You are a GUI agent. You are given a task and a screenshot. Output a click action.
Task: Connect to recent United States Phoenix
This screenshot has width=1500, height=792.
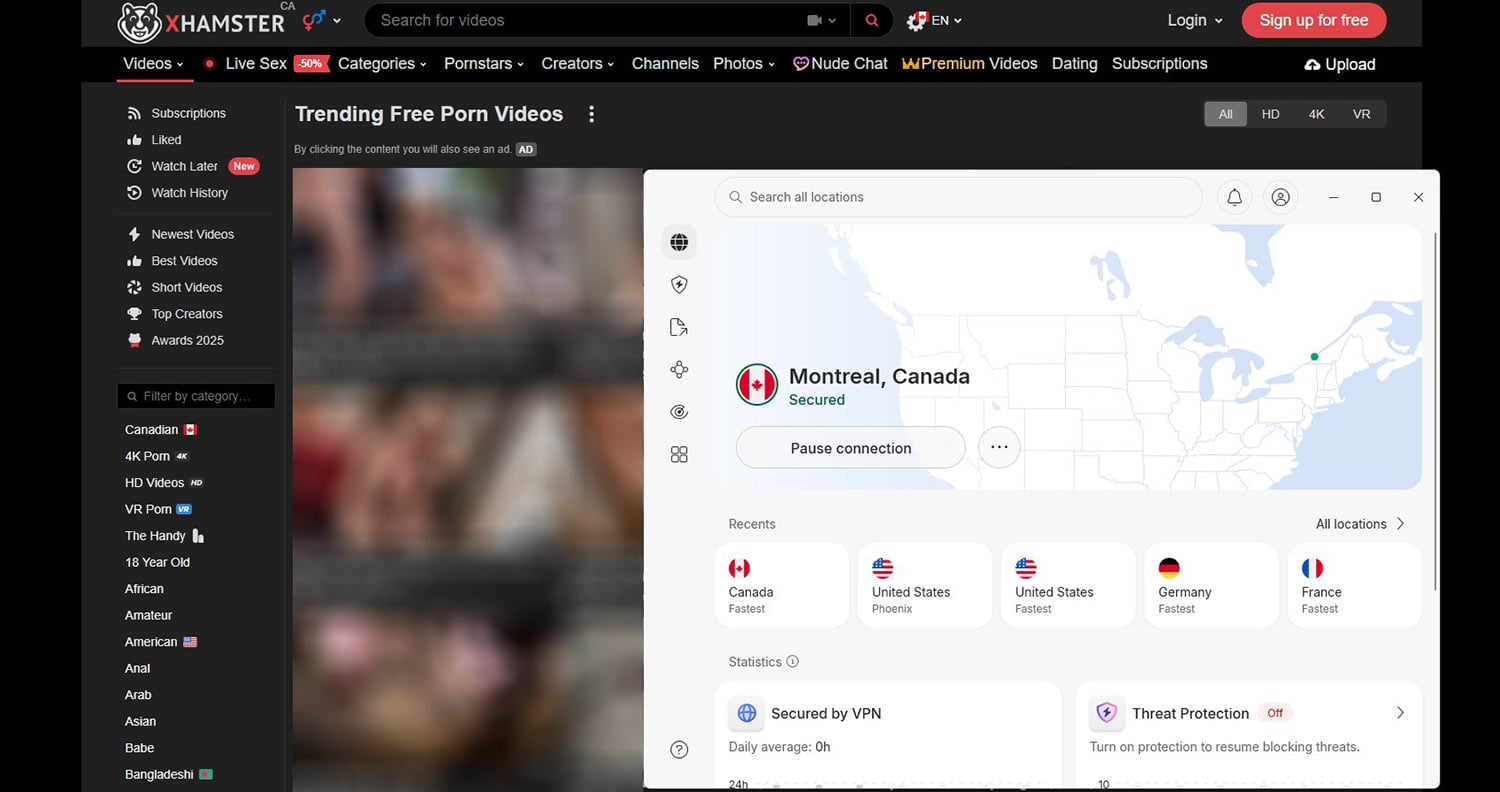click(924, 585)
